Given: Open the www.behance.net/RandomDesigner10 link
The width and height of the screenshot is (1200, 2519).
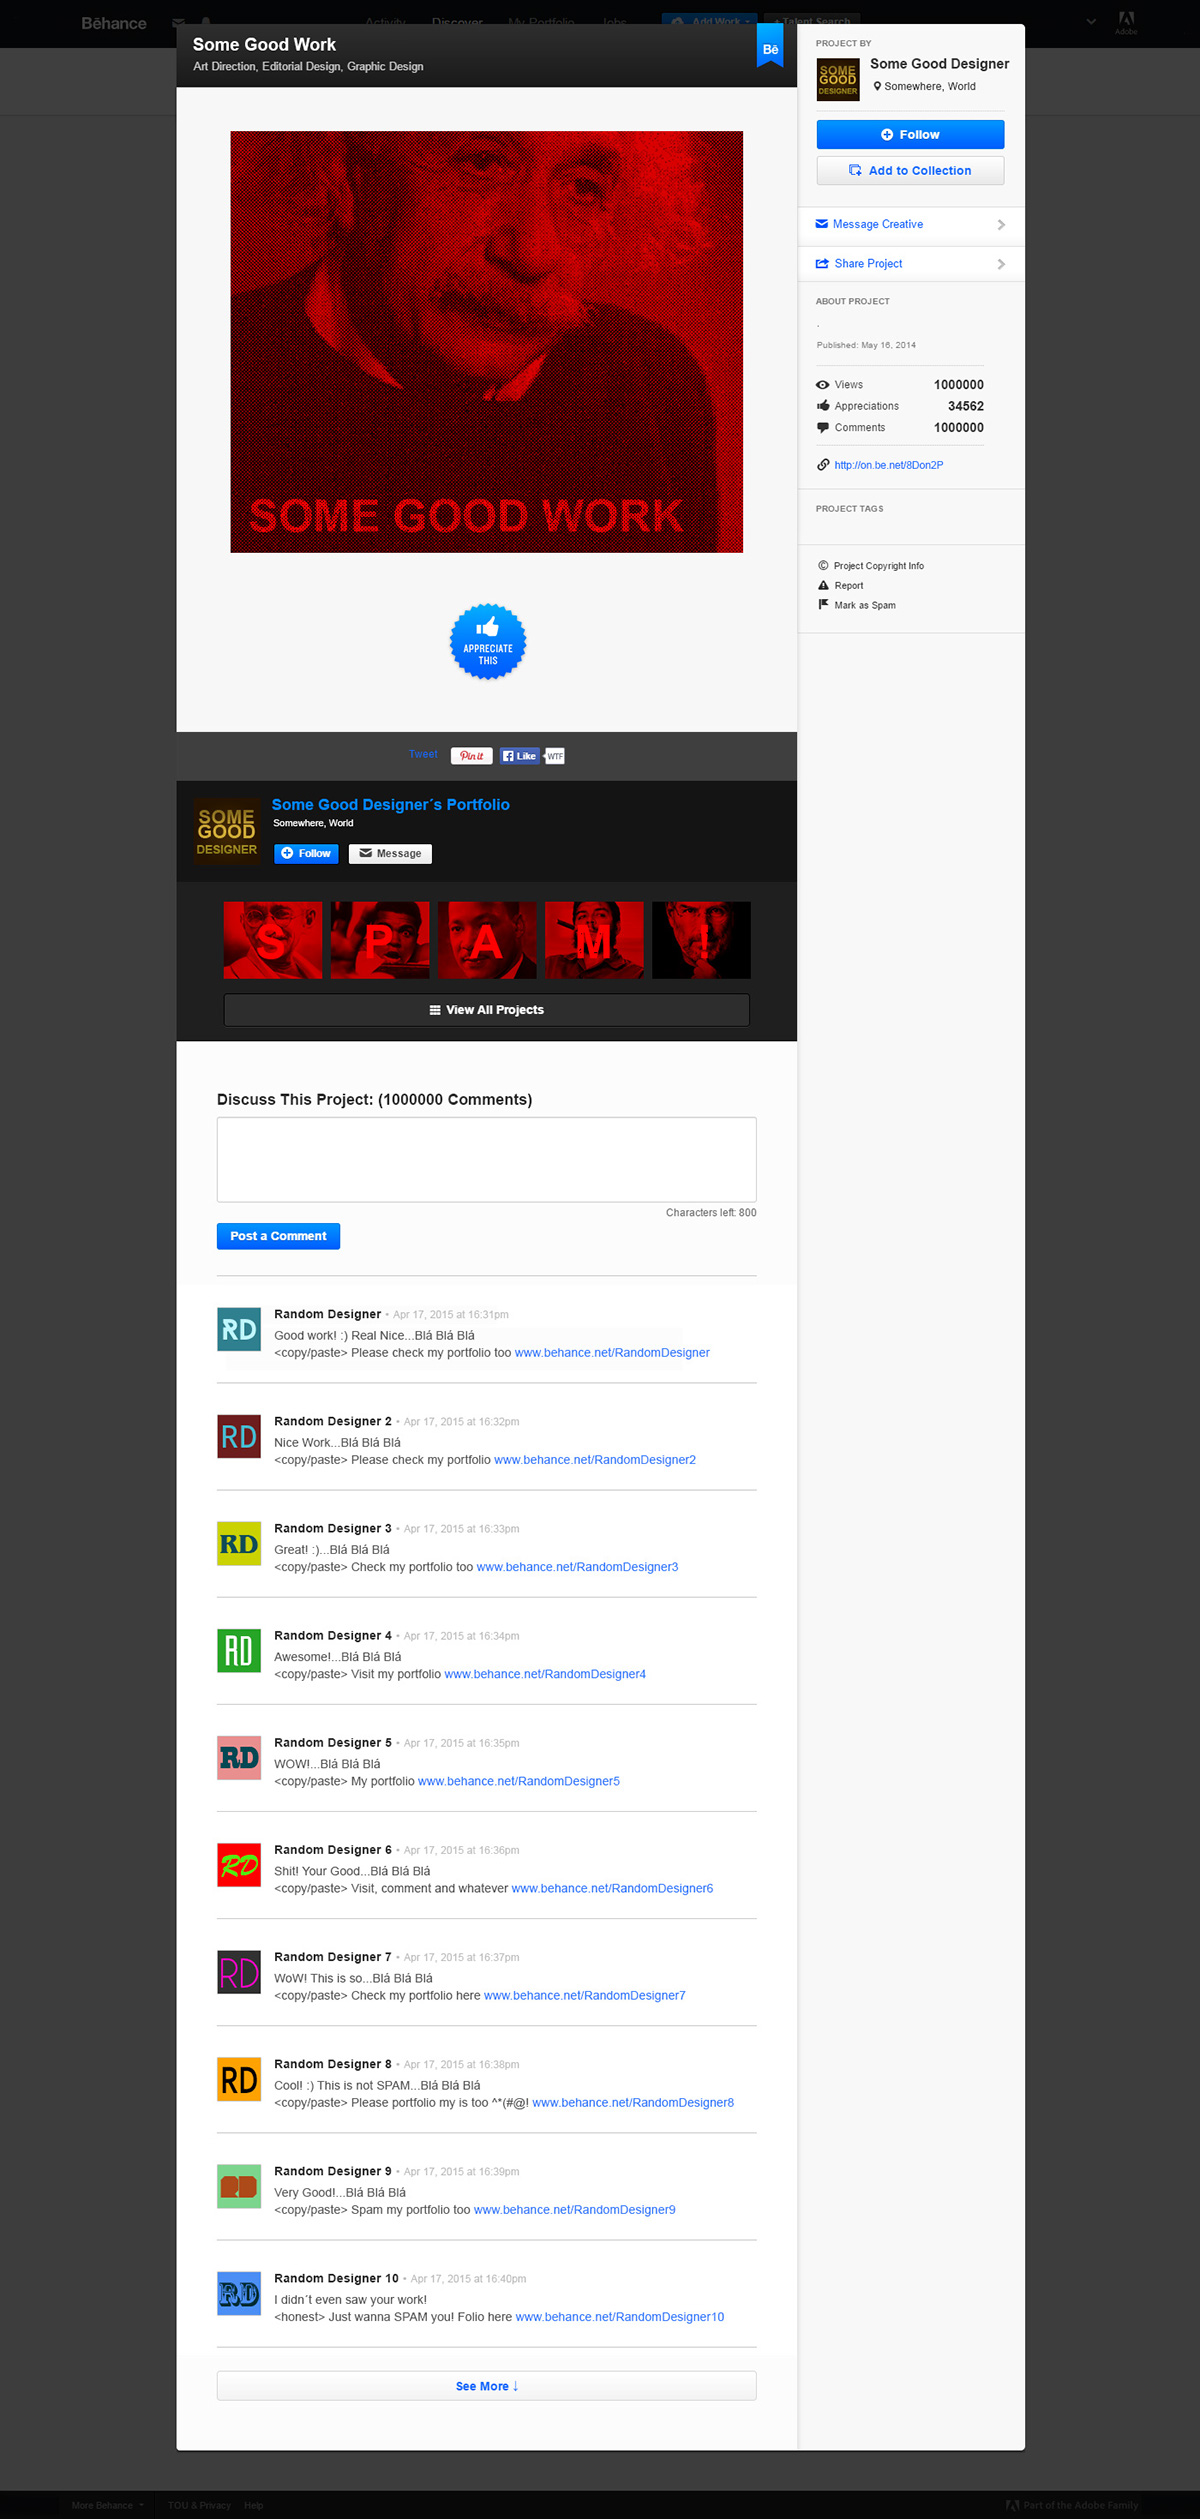Looking at the screenshot, I should [x=620, y=2316].
